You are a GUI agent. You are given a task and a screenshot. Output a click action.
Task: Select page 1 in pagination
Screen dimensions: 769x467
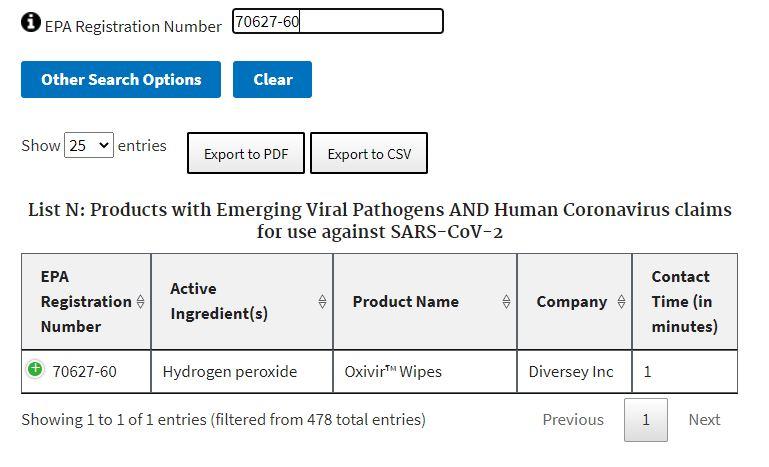(x=646, y=420)
